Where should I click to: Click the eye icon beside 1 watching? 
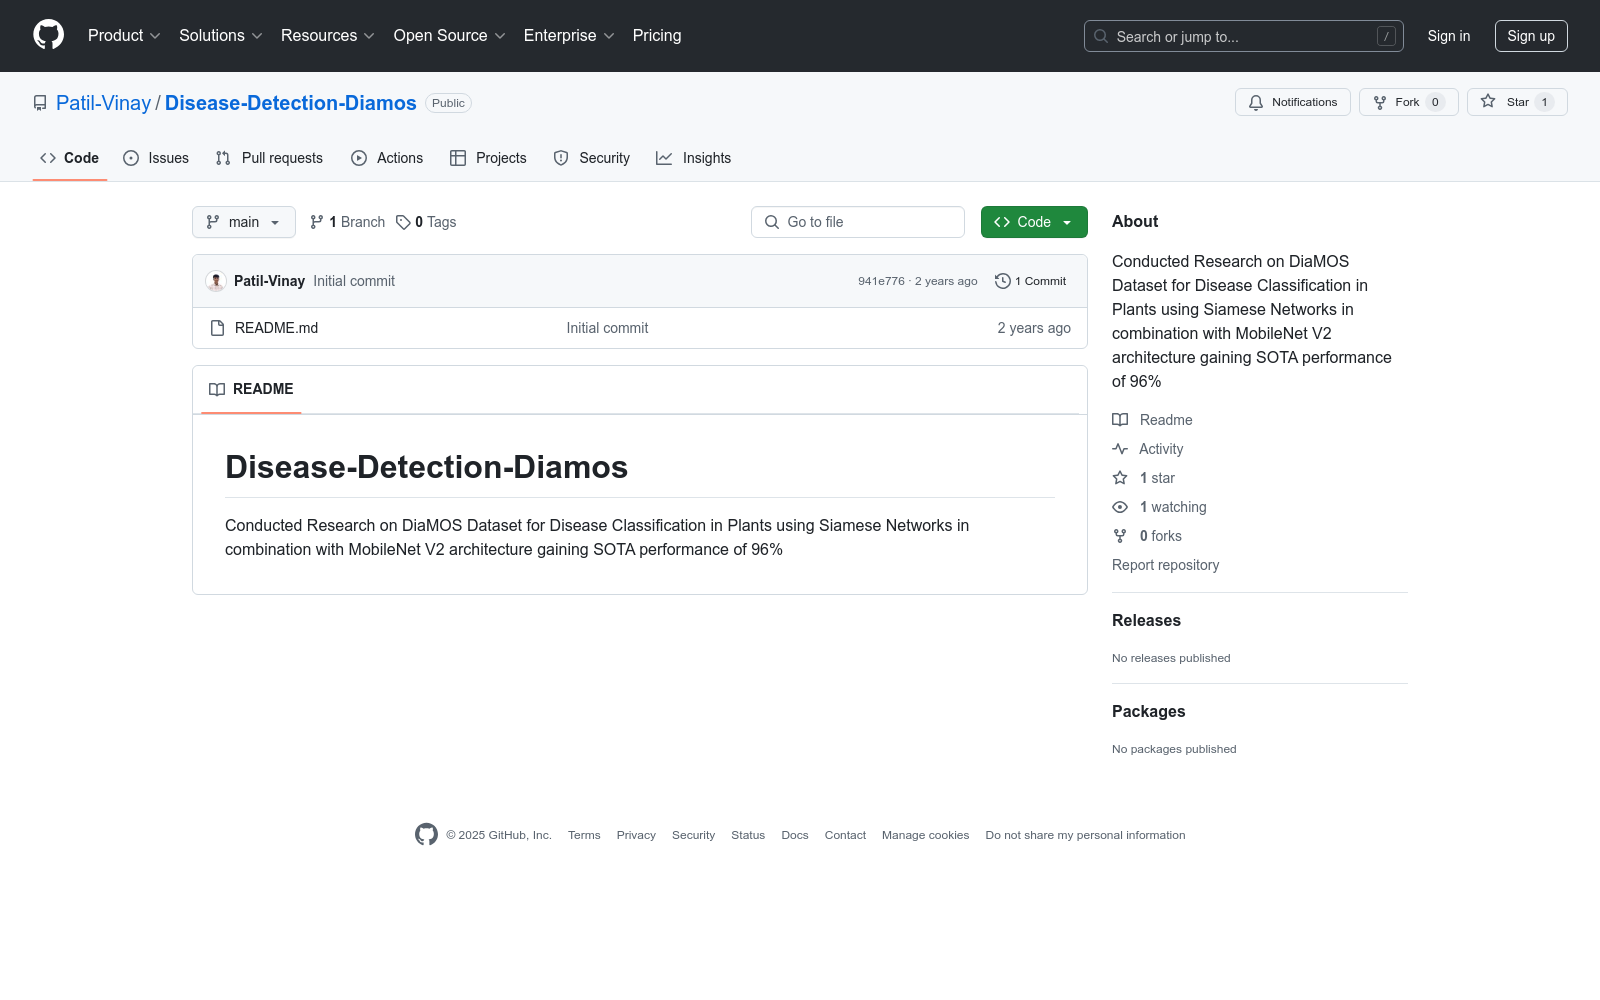[1120, 507]
